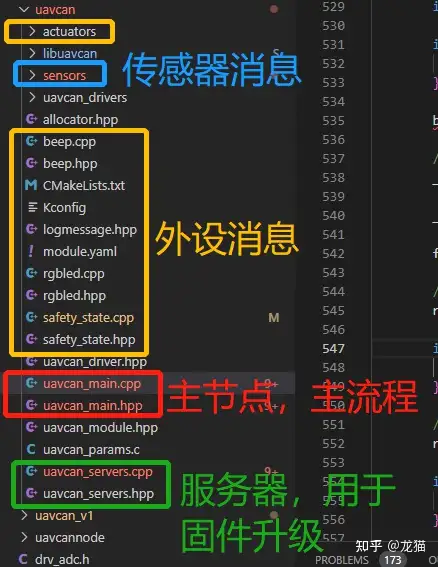Click line number 547 in the gutter
438x567 pixels.
(x=333, y=349)
